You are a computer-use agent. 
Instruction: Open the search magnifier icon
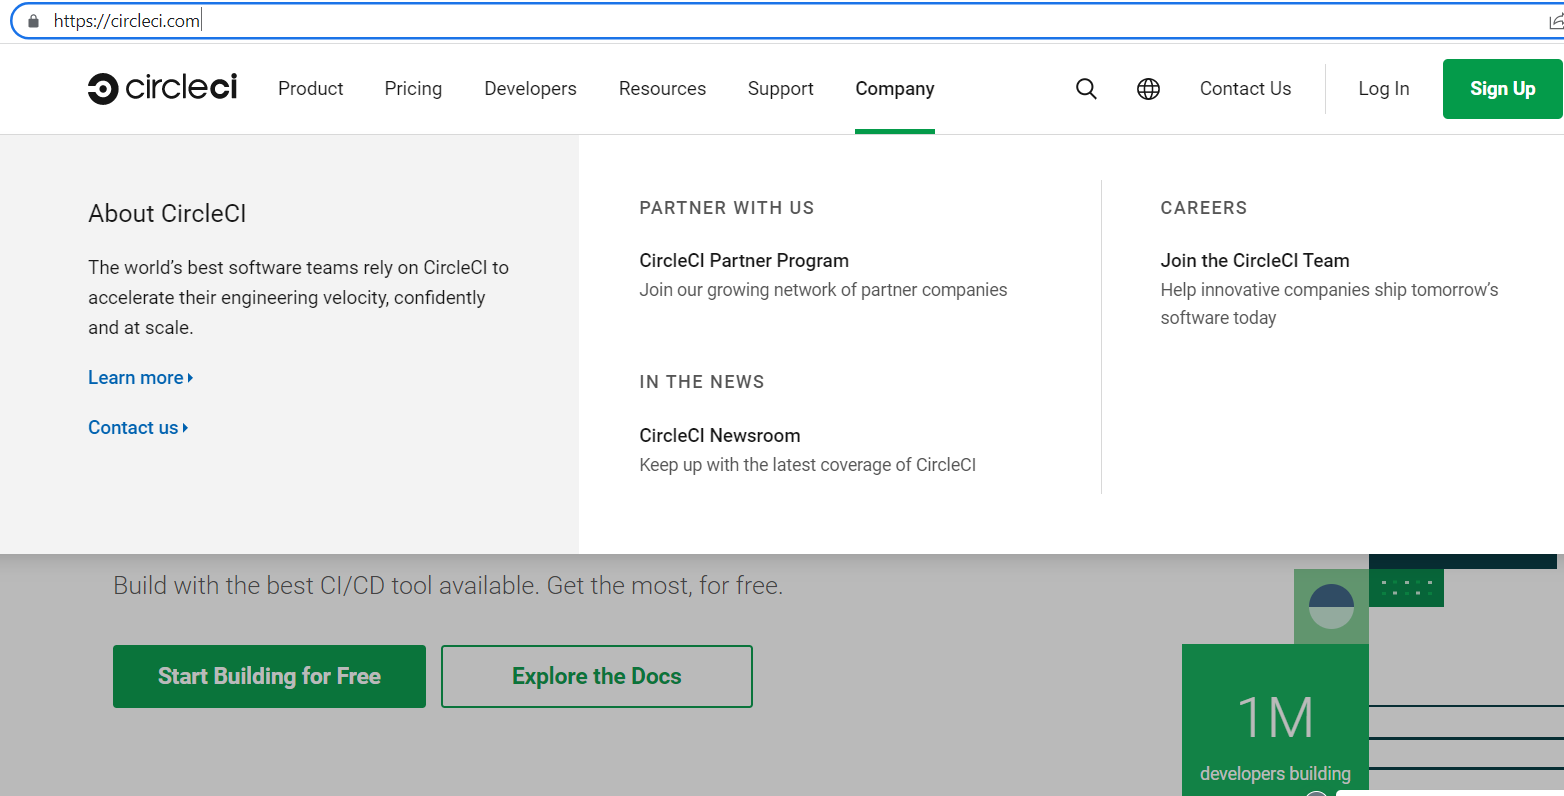pyautogui.click(x=1086, y=89)
